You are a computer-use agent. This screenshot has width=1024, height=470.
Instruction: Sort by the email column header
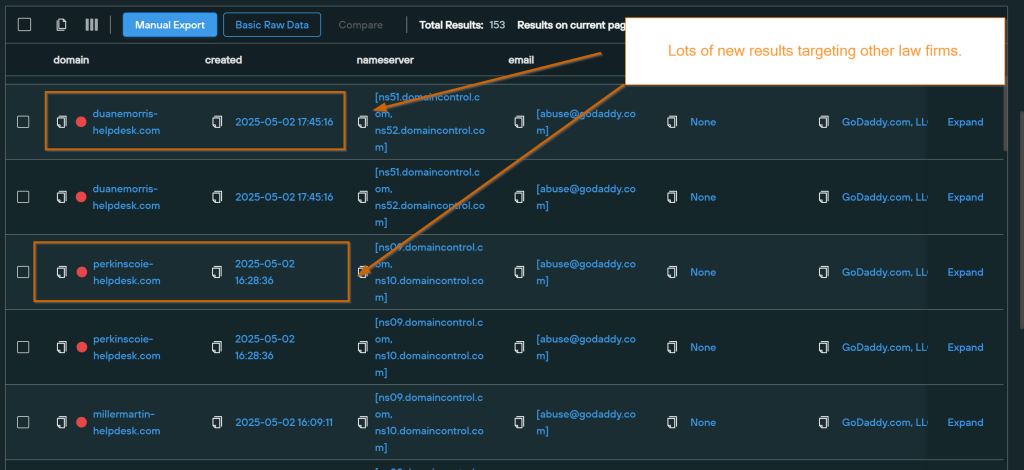tap(521, 60)
